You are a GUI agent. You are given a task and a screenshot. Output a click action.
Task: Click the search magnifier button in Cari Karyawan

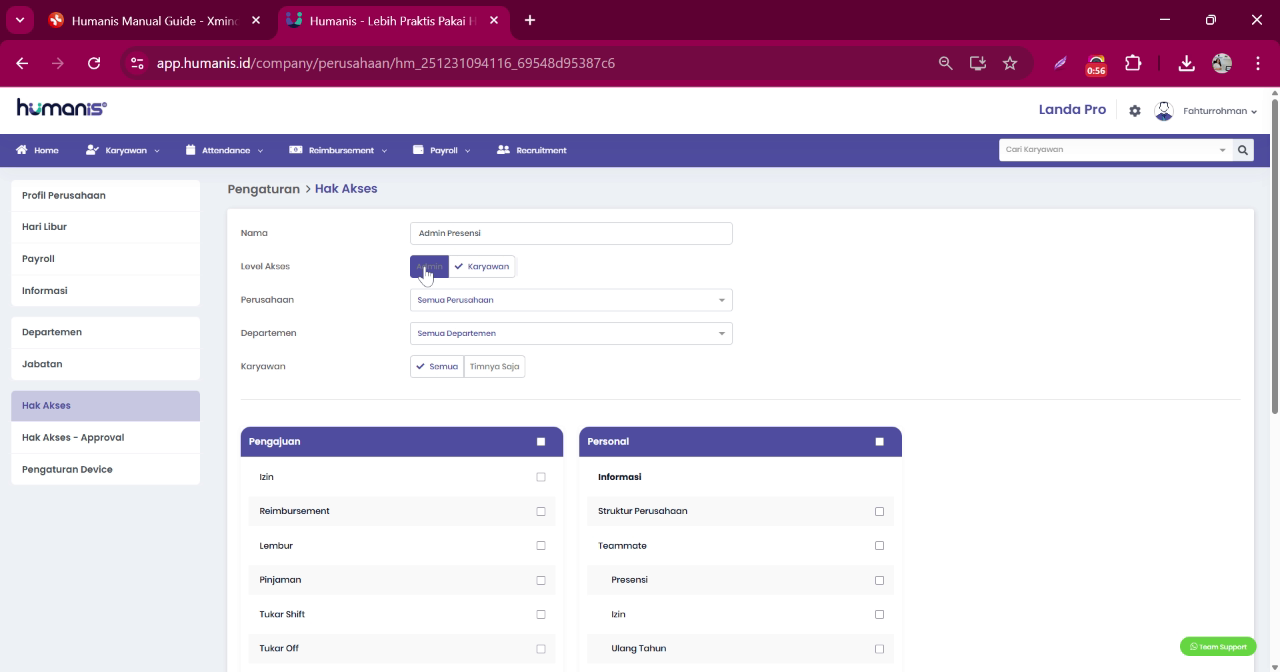pyautogui.click(x=1243, y=150)
